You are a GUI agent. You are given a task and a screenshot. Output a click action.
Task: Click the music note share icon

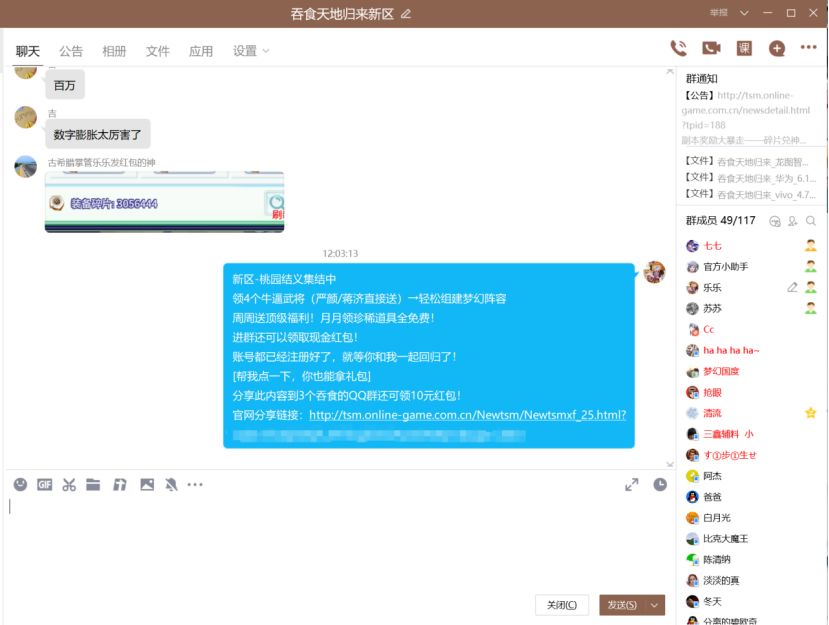click(120, 484)
